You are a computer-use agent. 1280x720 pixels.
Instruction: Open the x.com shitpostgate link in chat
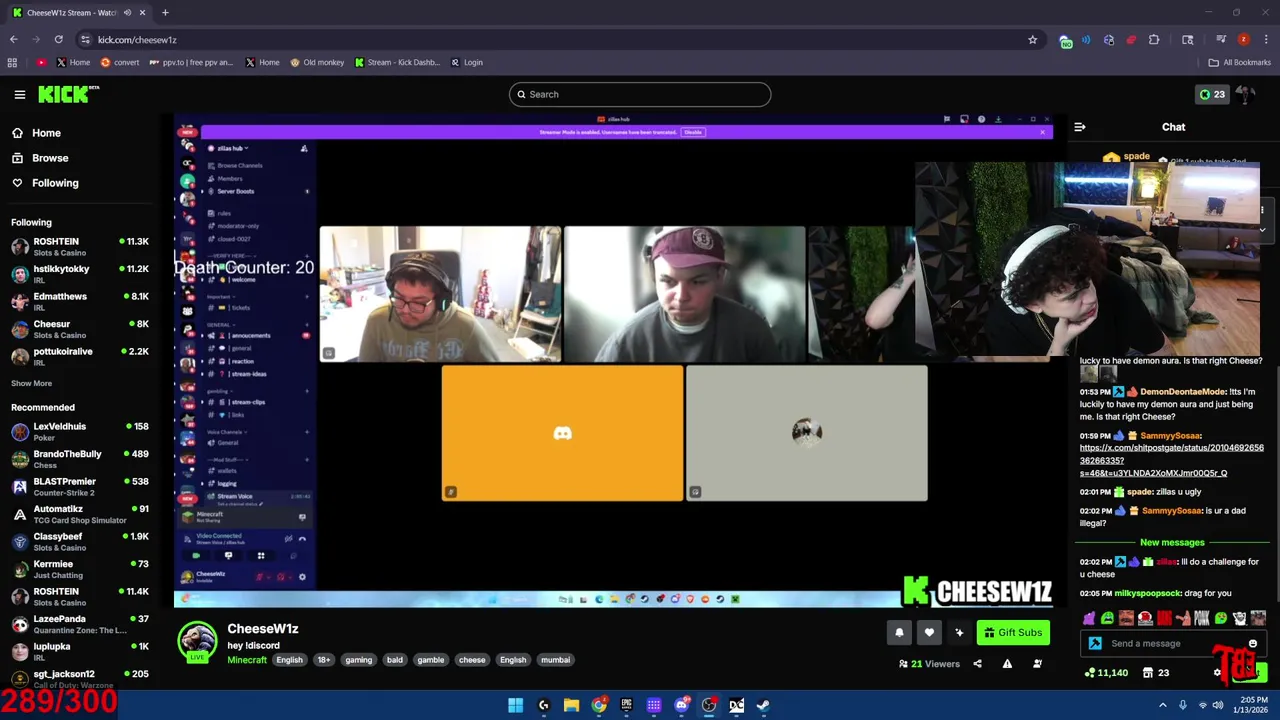pyautogui.click(x=1171, y=460)
